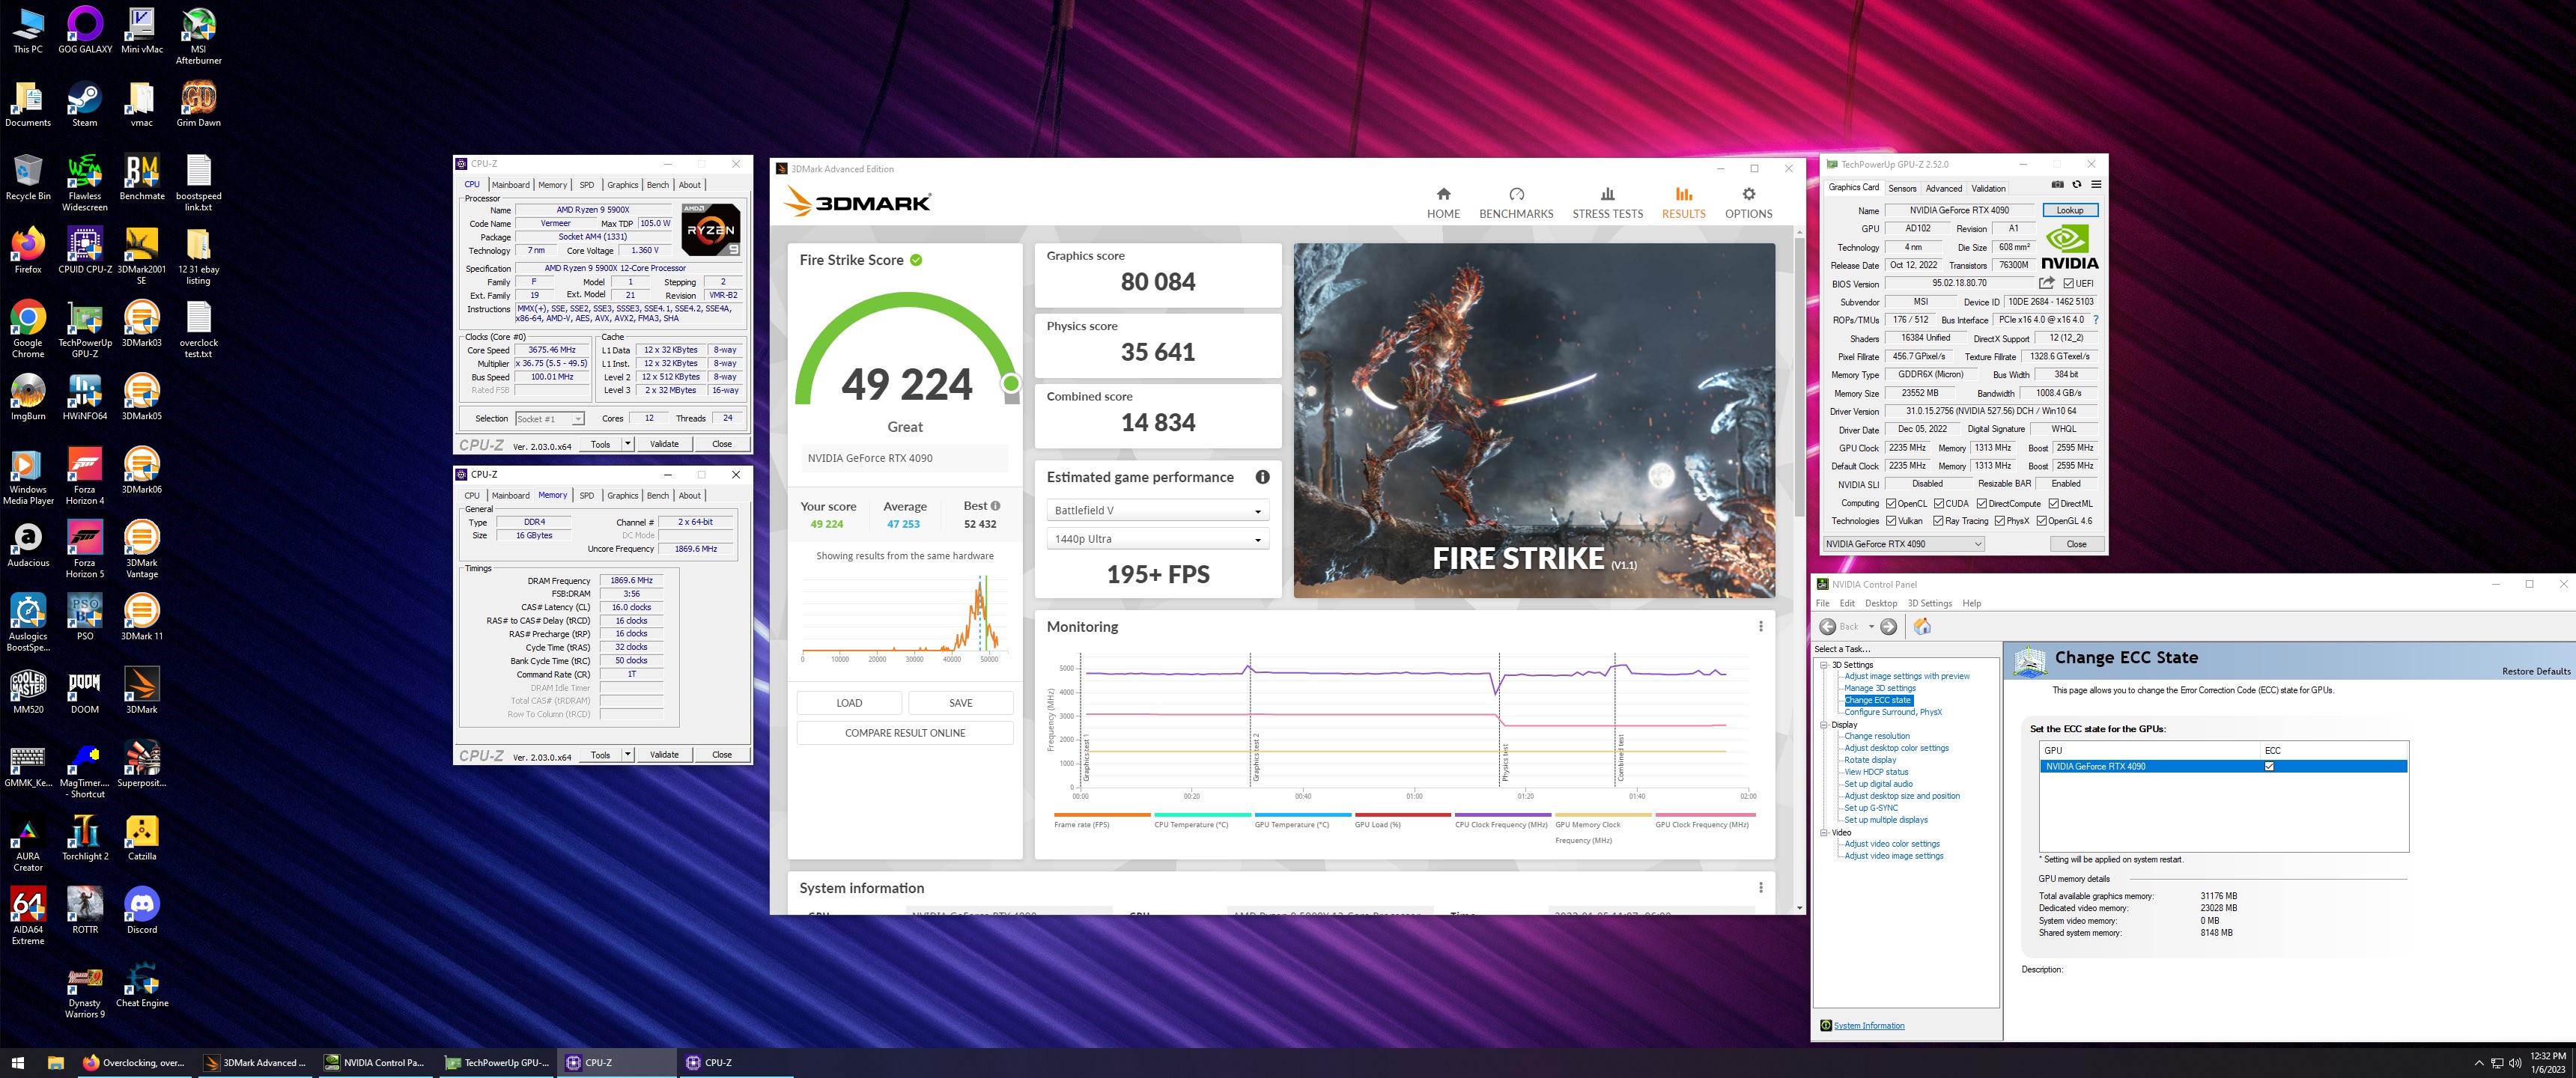Open the Socket #1 selection dropdown in CPU-Z
Image resolution: width=2576 pixels, height=1078 pixels.
549,419
